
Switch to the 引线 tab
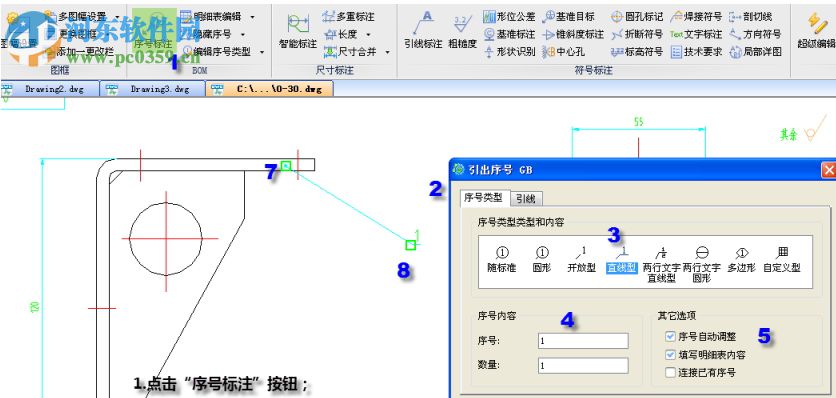click(x=526, y=199)
